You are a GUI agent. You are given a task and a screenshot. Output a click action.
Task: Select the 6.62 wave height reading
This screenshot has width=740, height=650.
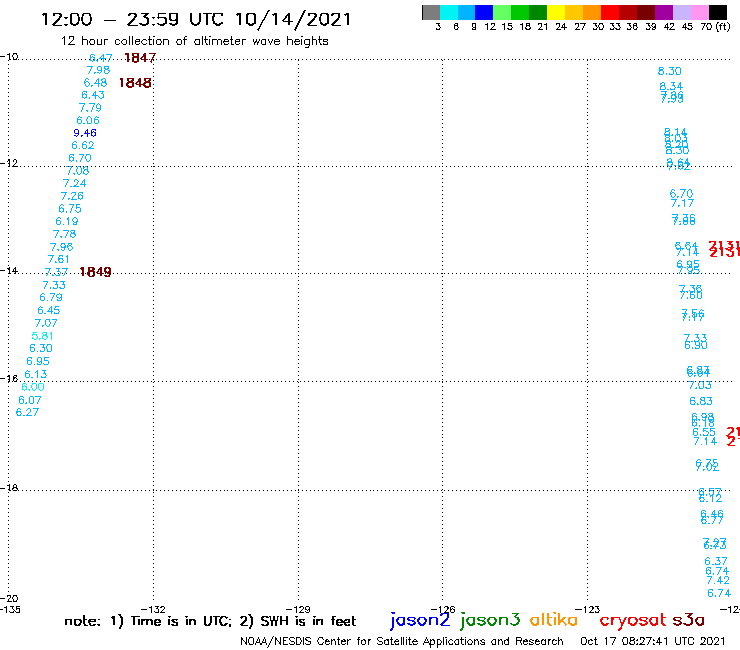pyautogui.click(x=83, y=145)
